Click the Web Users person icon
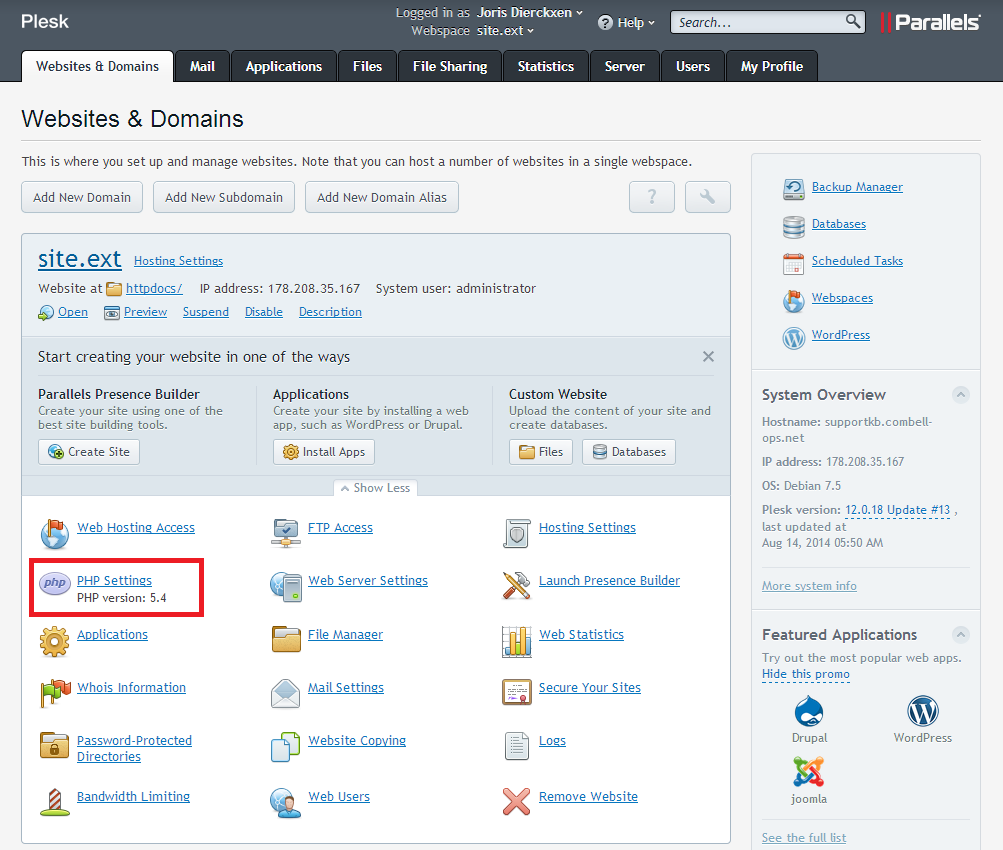 285,803
